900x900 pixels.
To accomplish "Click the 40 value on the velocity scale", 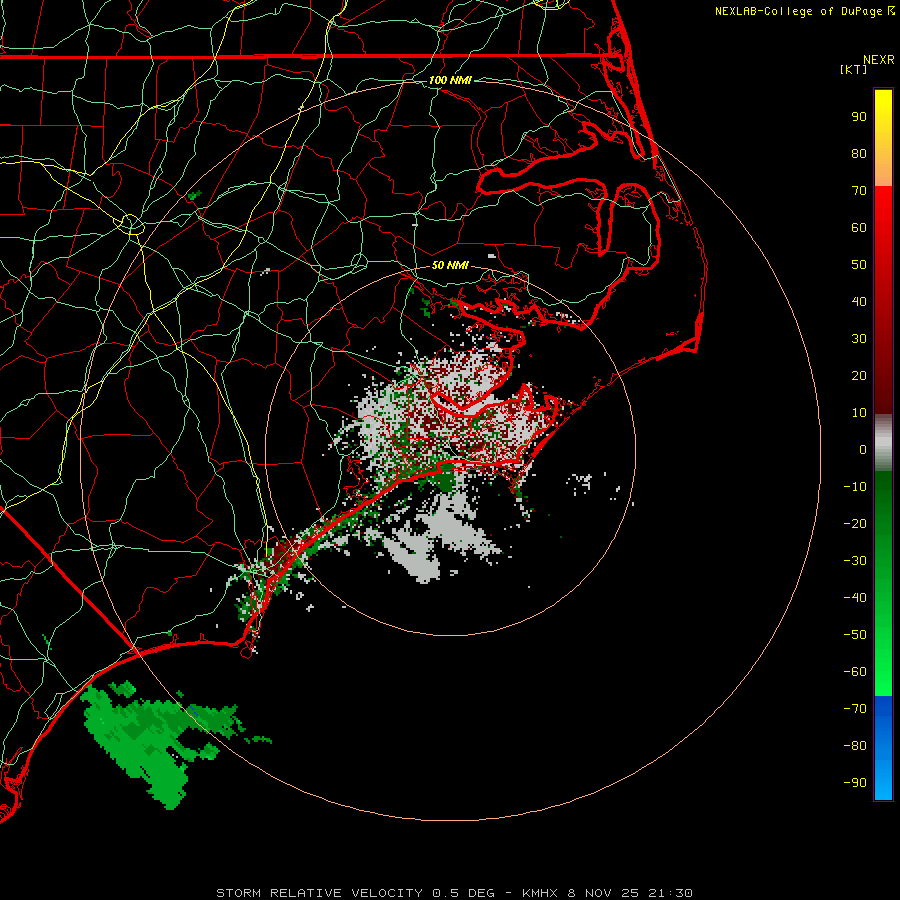I will 859,302.
